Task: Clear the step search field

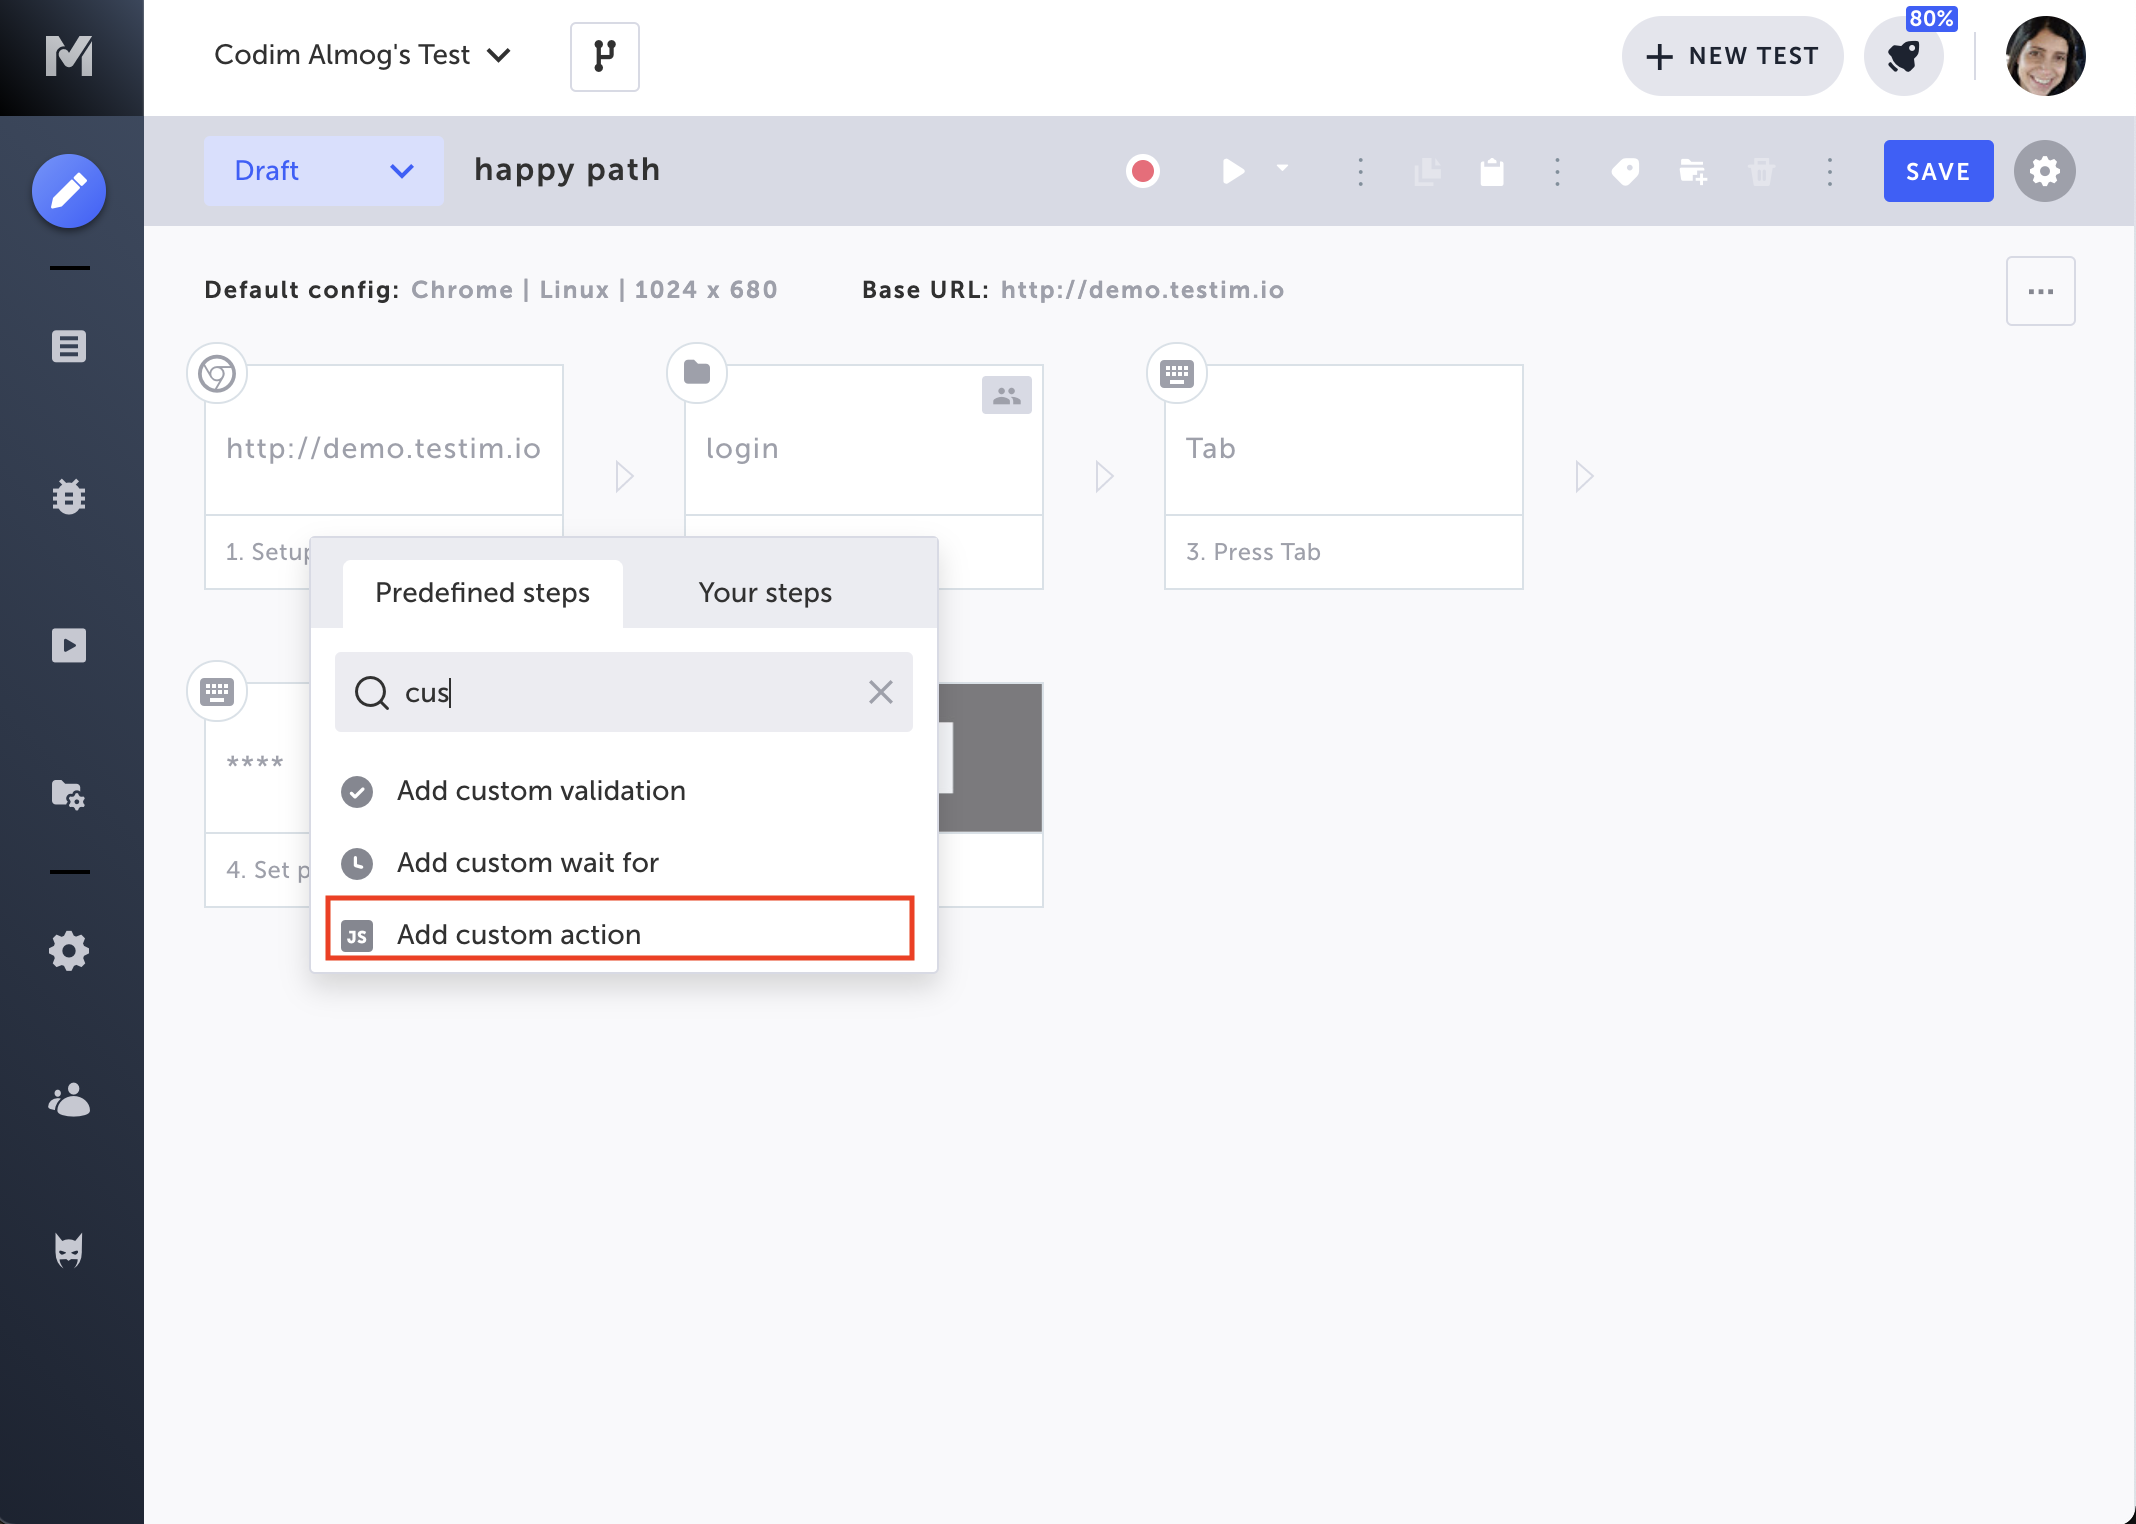Action: pyautogui.click(x=880, y=692)
